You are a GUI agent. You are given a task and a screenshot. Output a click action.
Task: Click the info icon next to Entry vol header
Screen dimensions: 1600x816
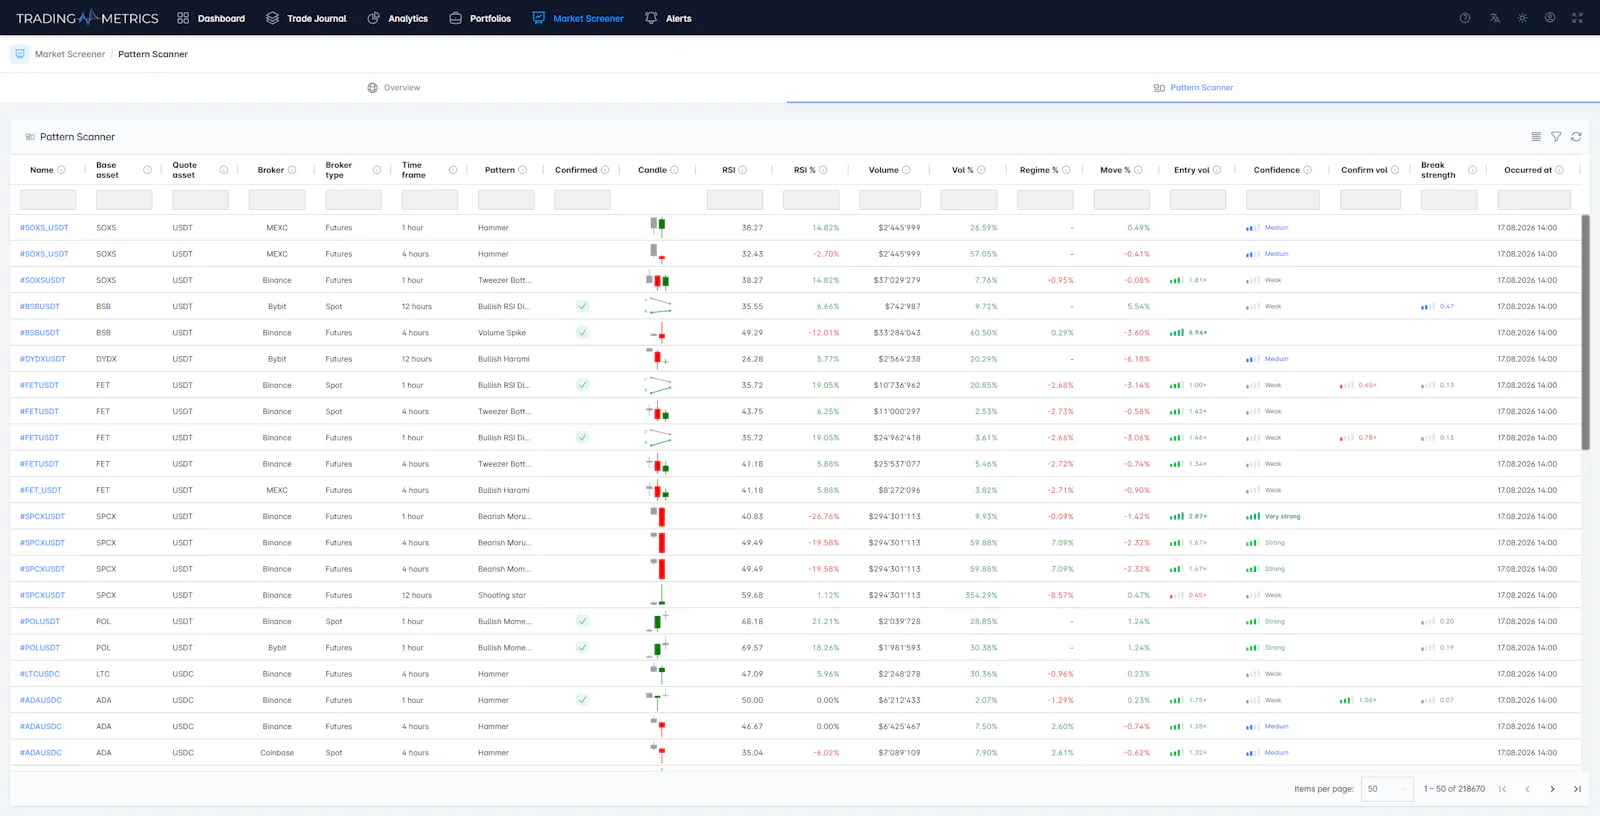pos(1217,170)
